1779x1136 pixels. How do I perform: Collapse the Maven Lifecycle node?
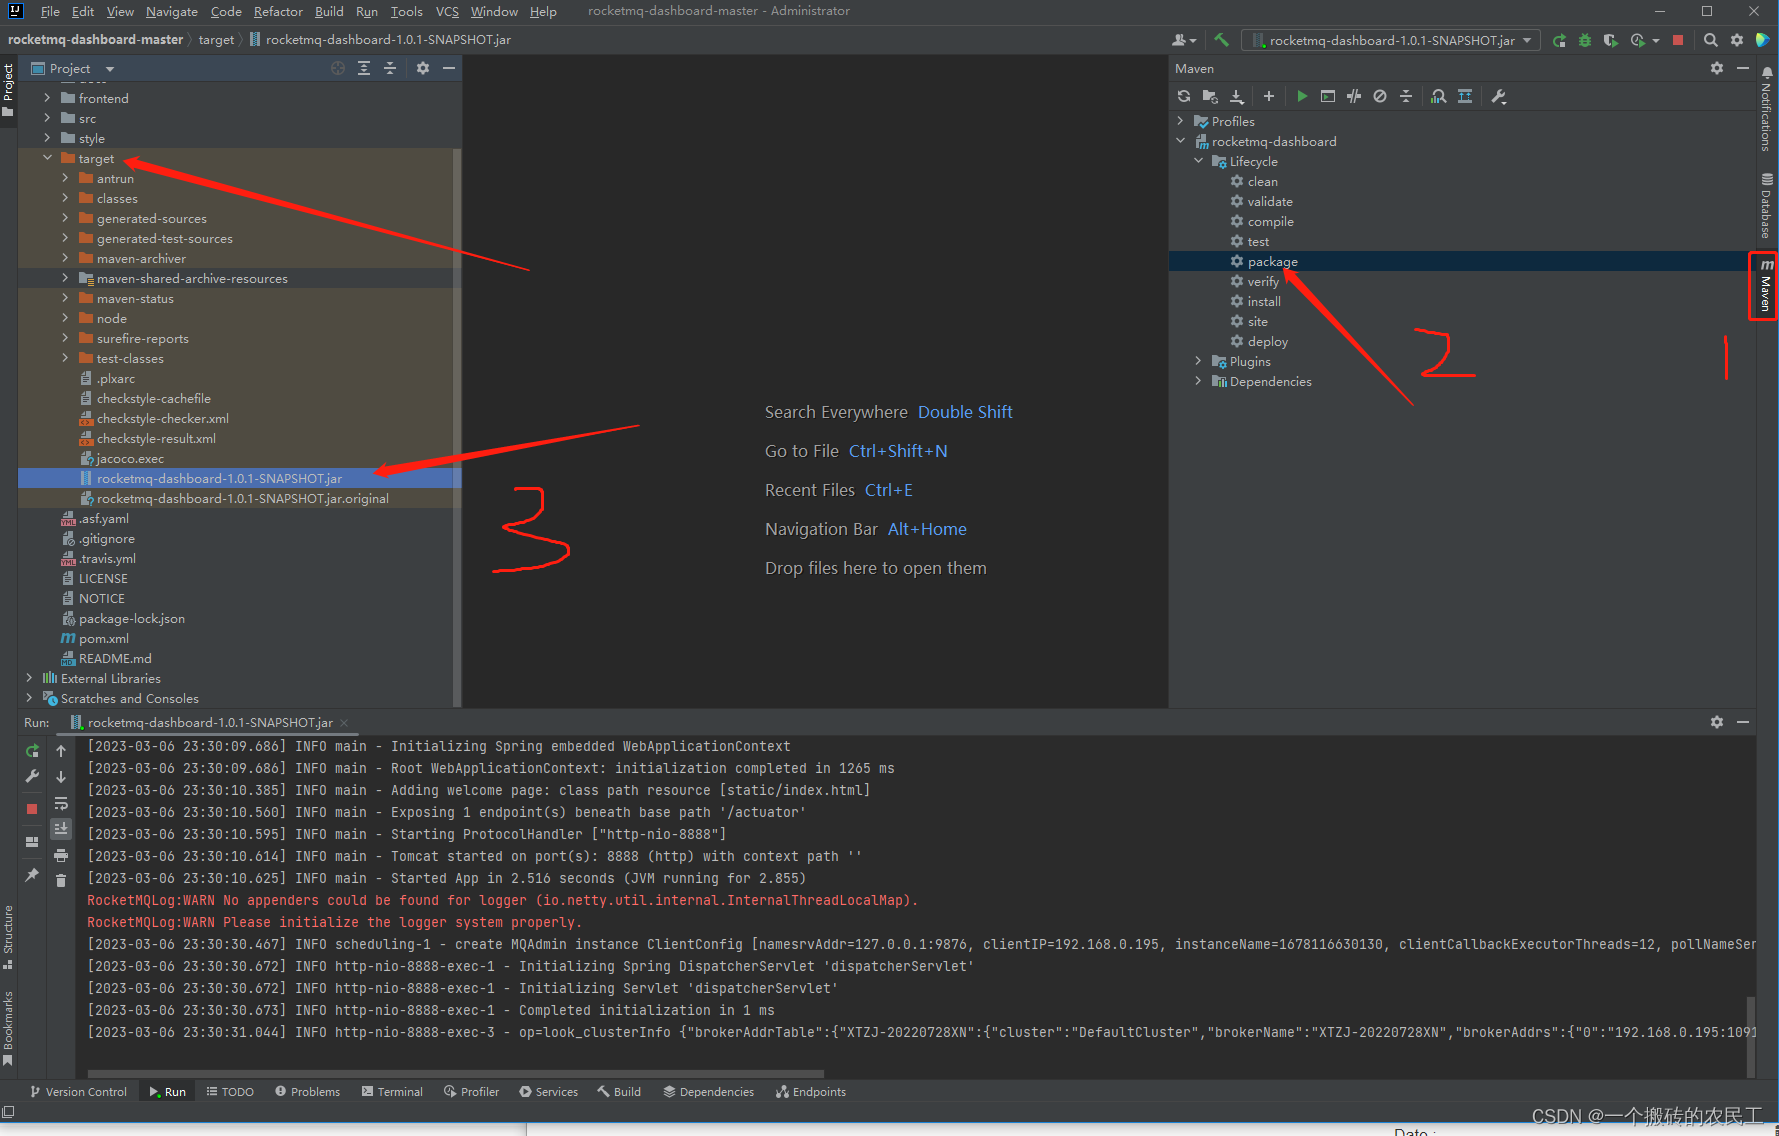(x=1199, y=161)
